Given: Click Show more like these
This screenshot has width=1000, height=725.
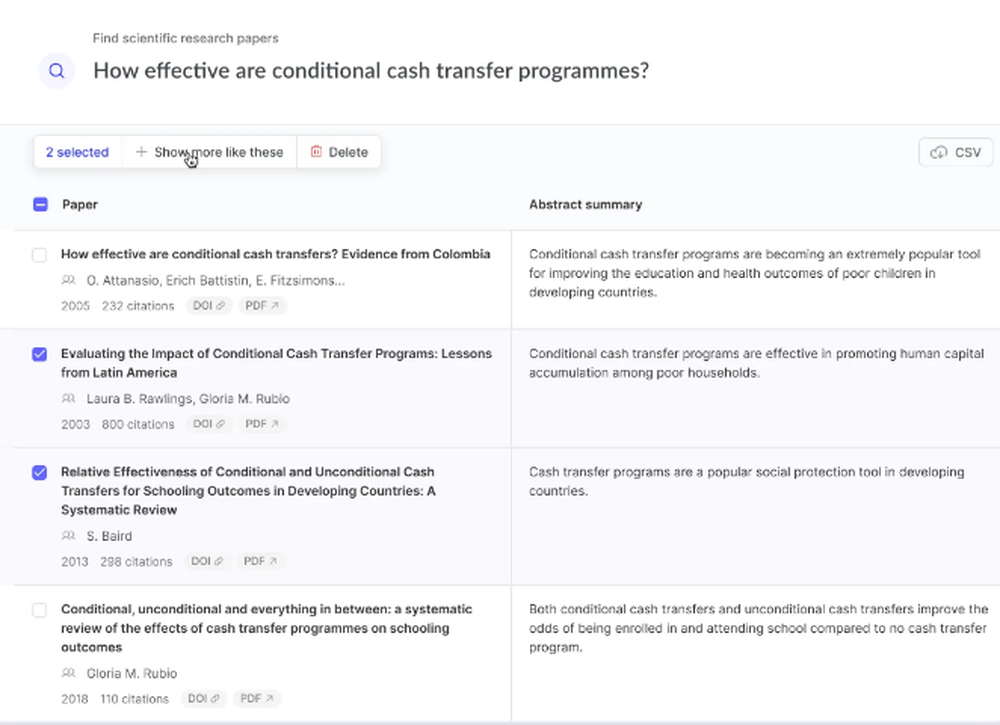Looking at the screenshot, I should pyautogui.click(x=210, y=152).
